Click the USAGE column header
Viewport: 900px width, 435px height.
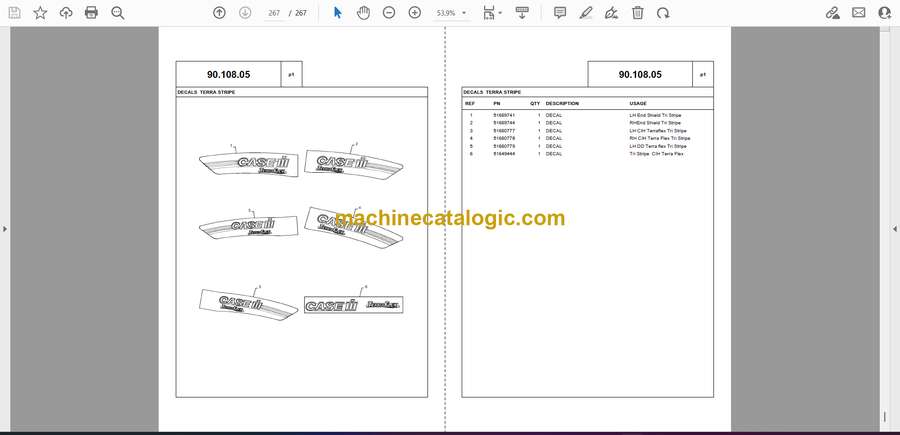pyautogui.click(x=638, y=104)
